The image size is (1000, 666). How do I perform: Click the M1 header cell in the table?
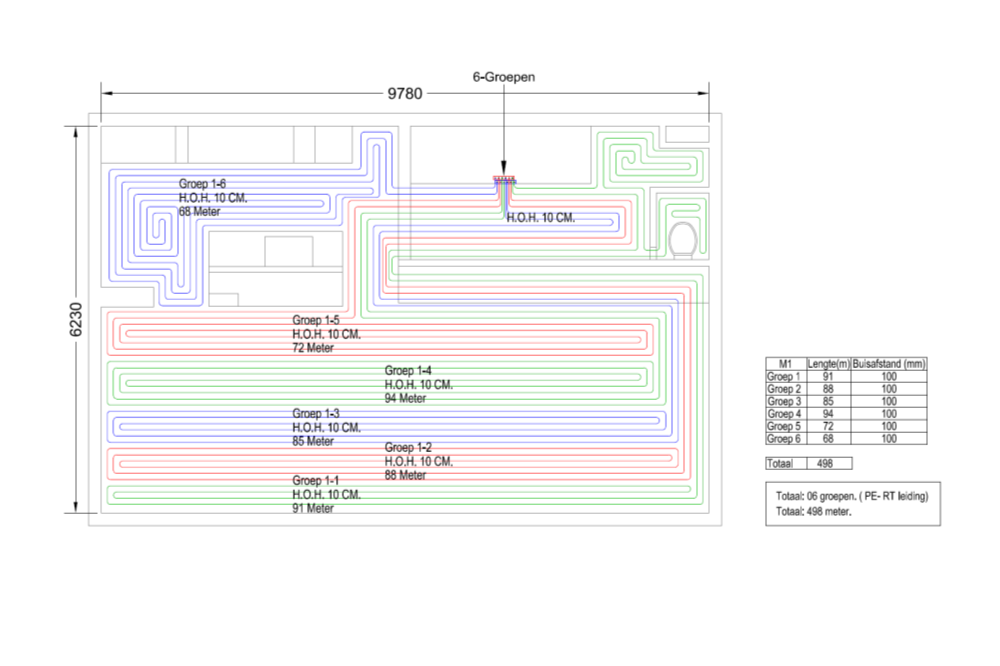[785, 364]
